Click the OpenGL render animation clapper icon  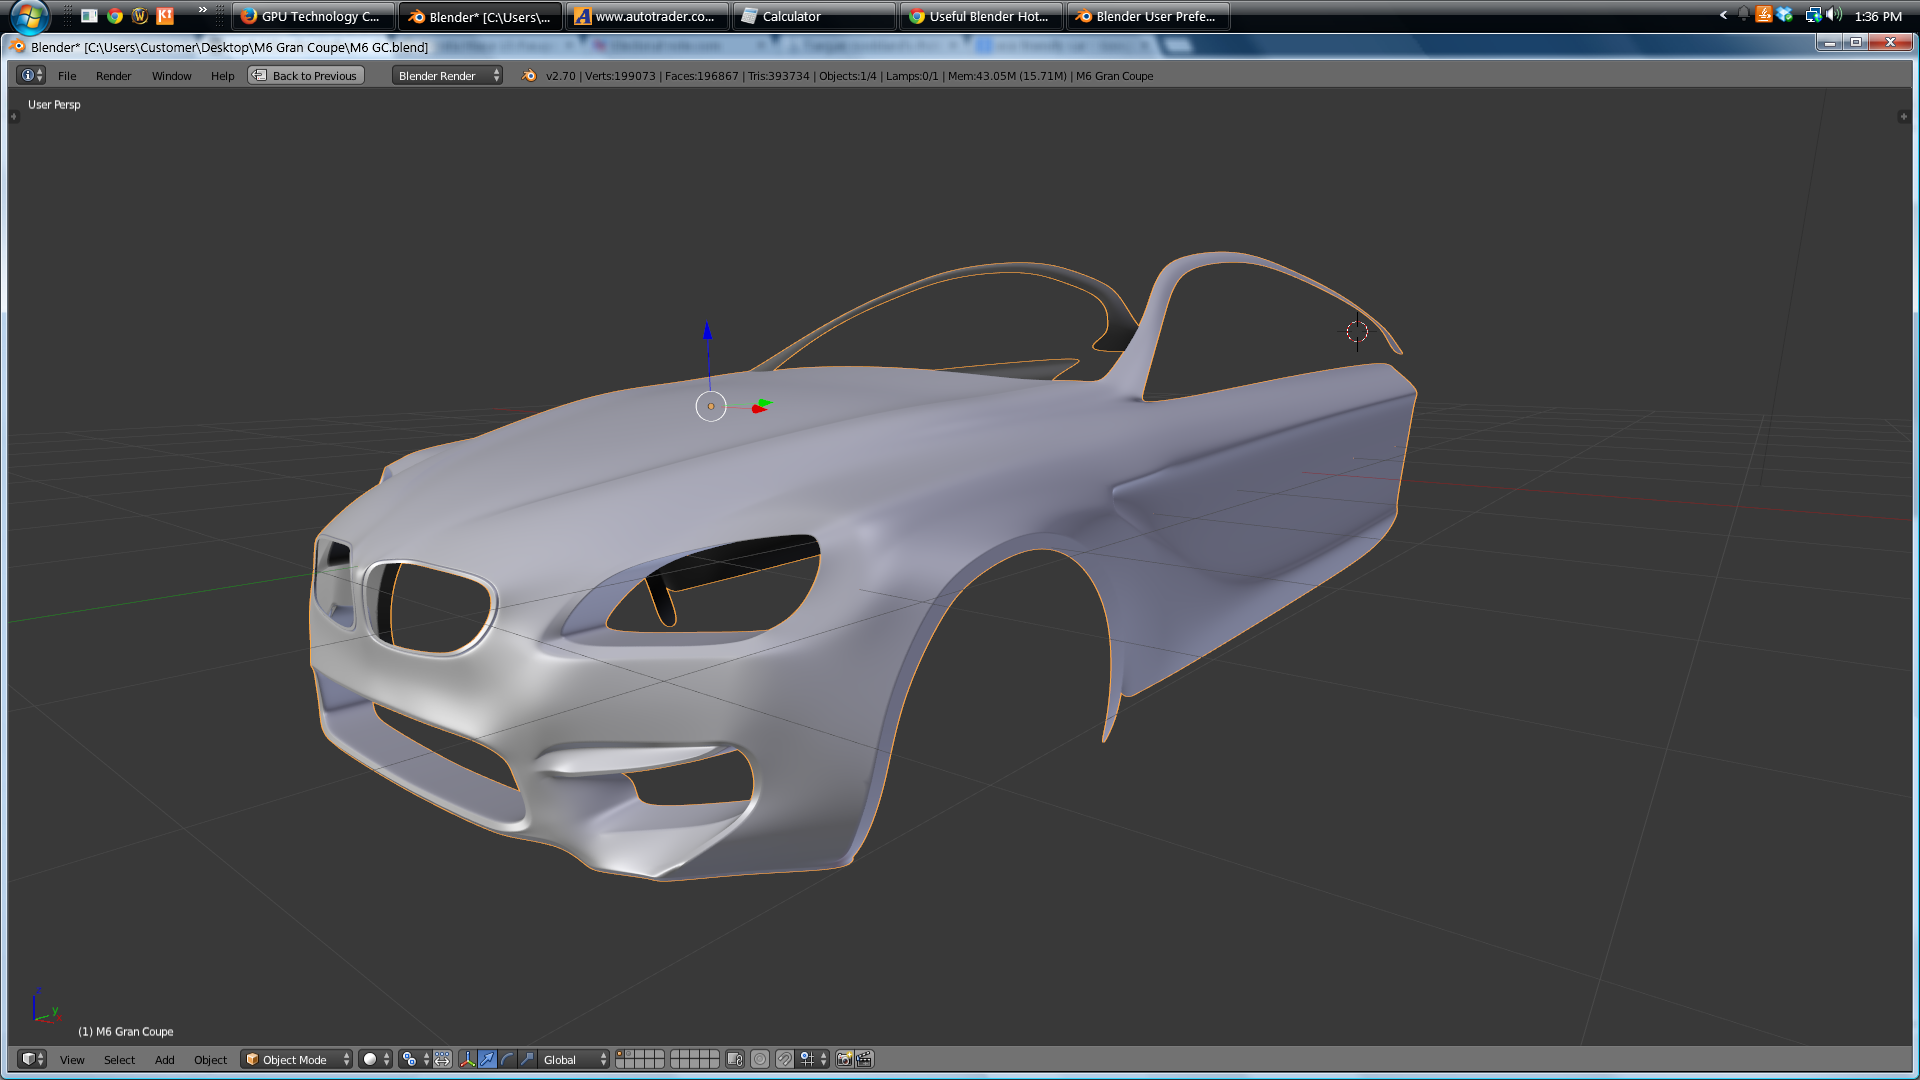click(x=865, y=1060)
